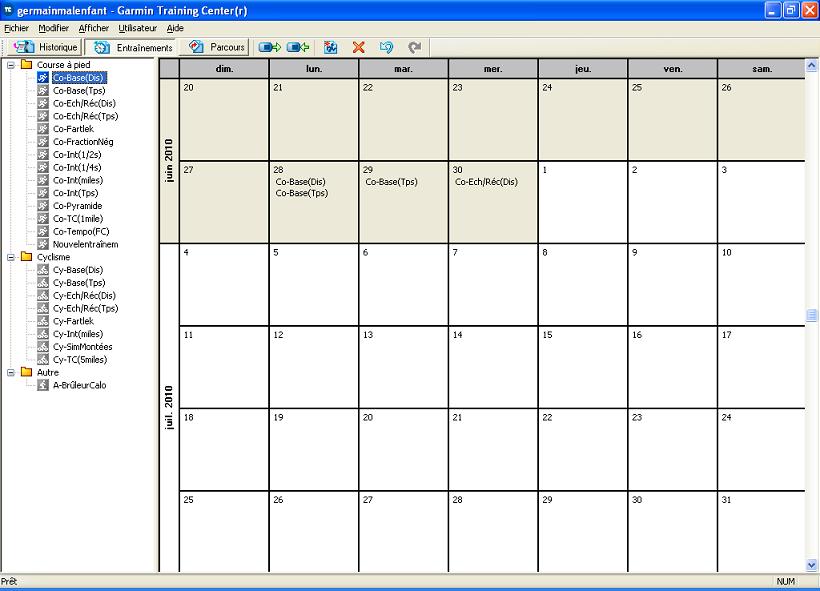Image resolution: width=820 pixels, height=591 pixels.
Task: Select the July 1 calendar cell
Action: tap(583, 202)
